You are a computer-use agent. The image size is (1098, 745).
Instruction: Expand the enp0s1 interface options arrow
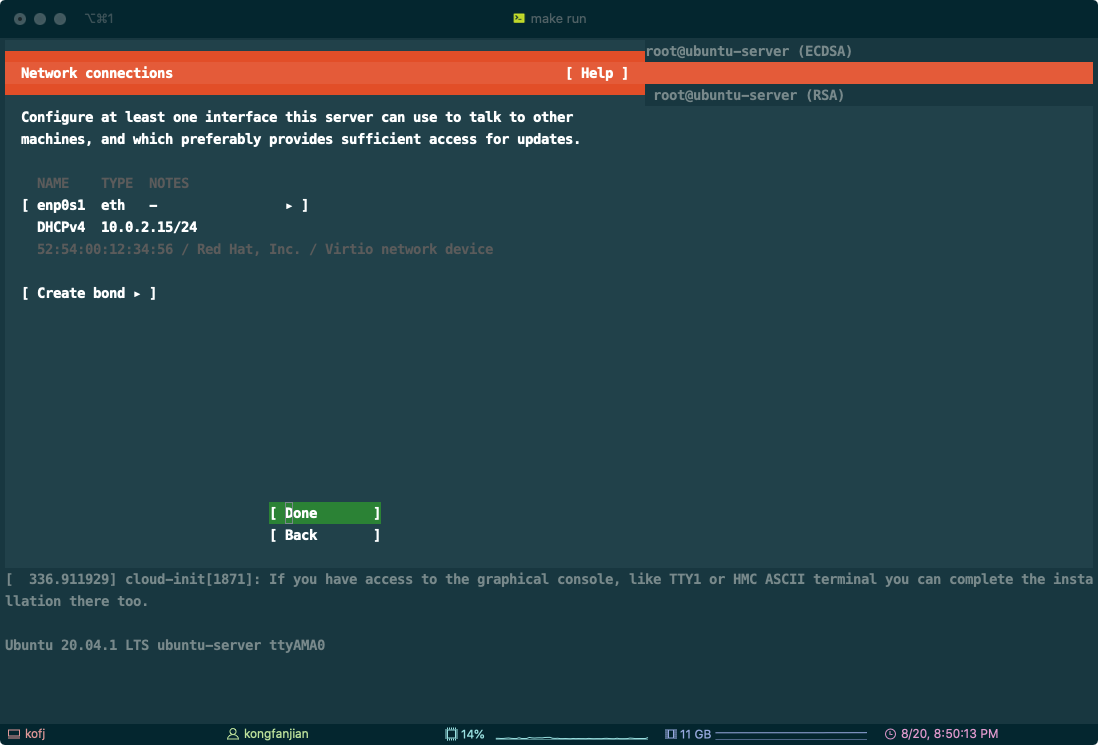289,205
